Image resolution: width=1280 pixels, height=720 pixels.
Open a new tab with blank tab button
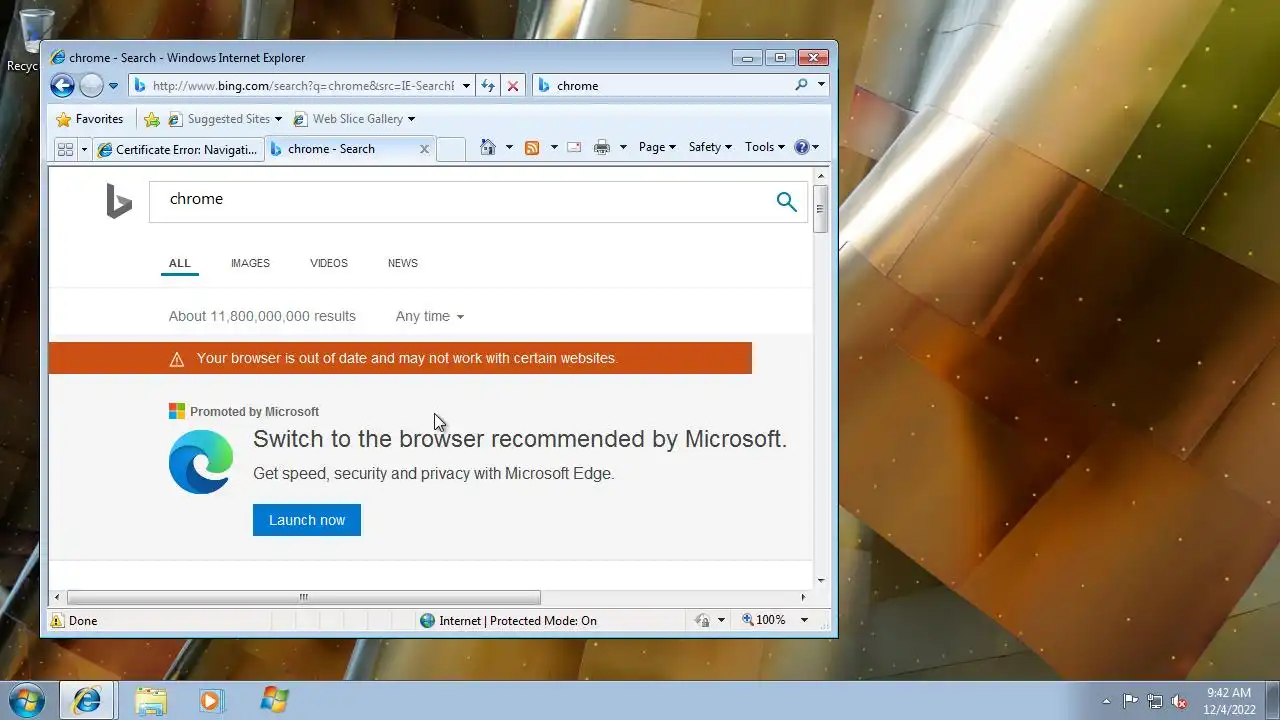tap(451, 149)
